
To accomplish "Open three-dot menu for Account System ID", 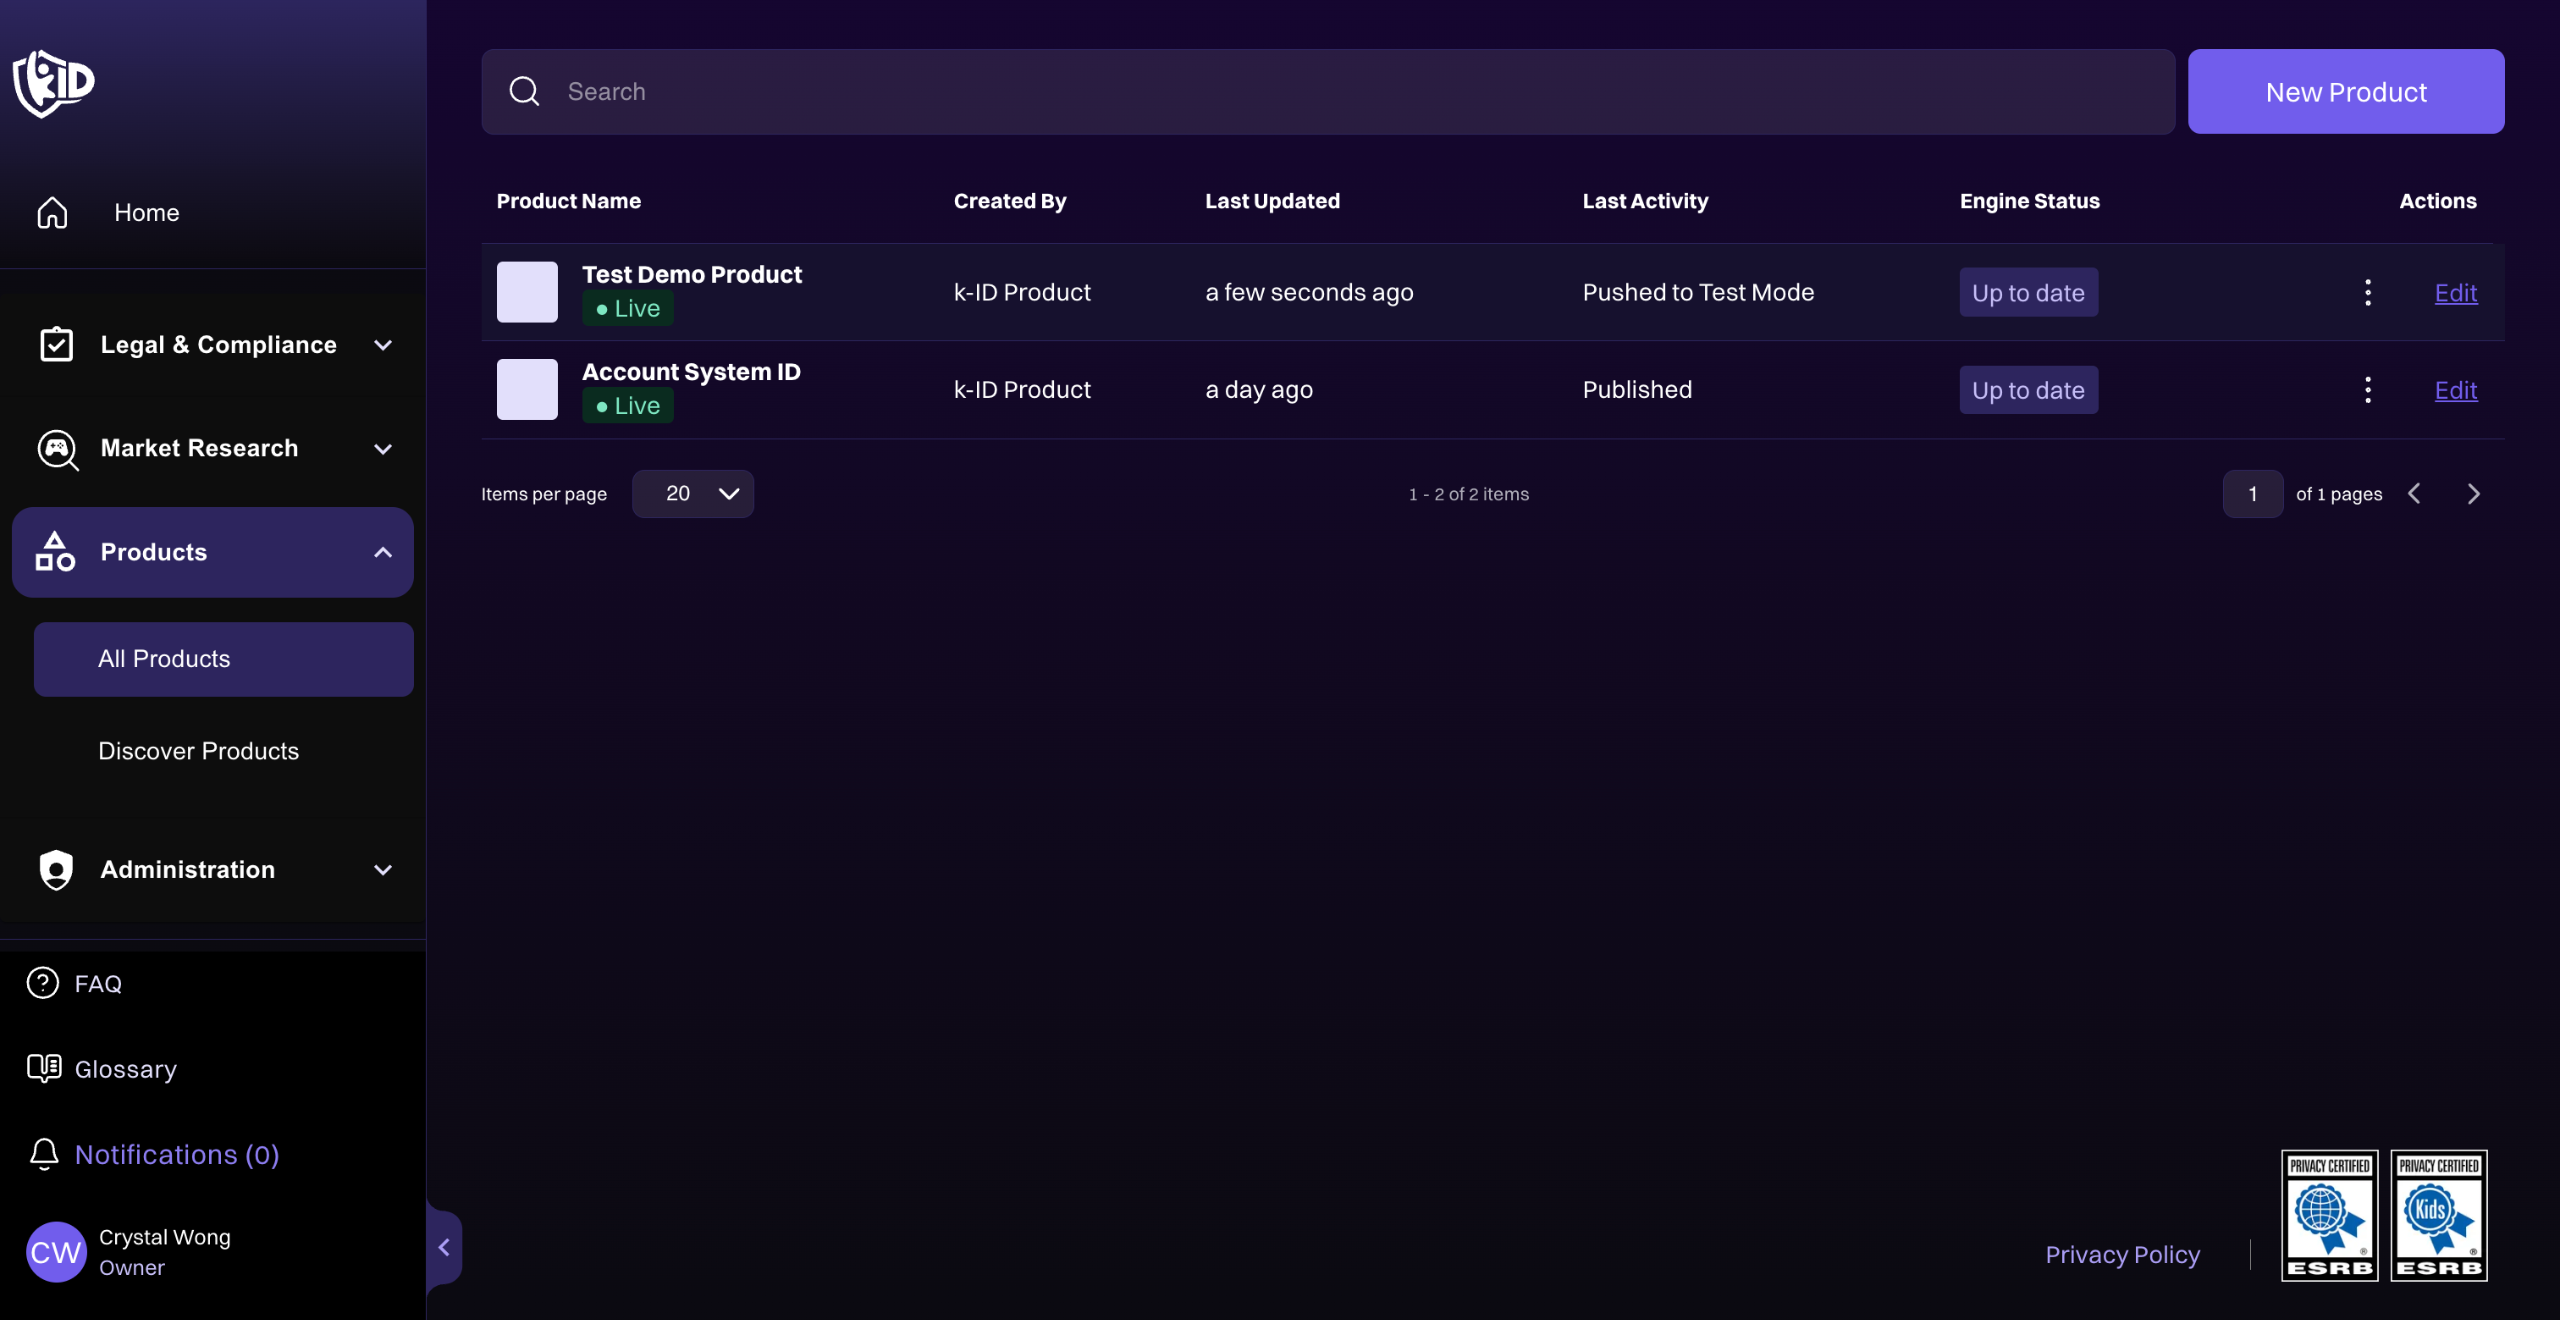I will (x=2367, y=390).
